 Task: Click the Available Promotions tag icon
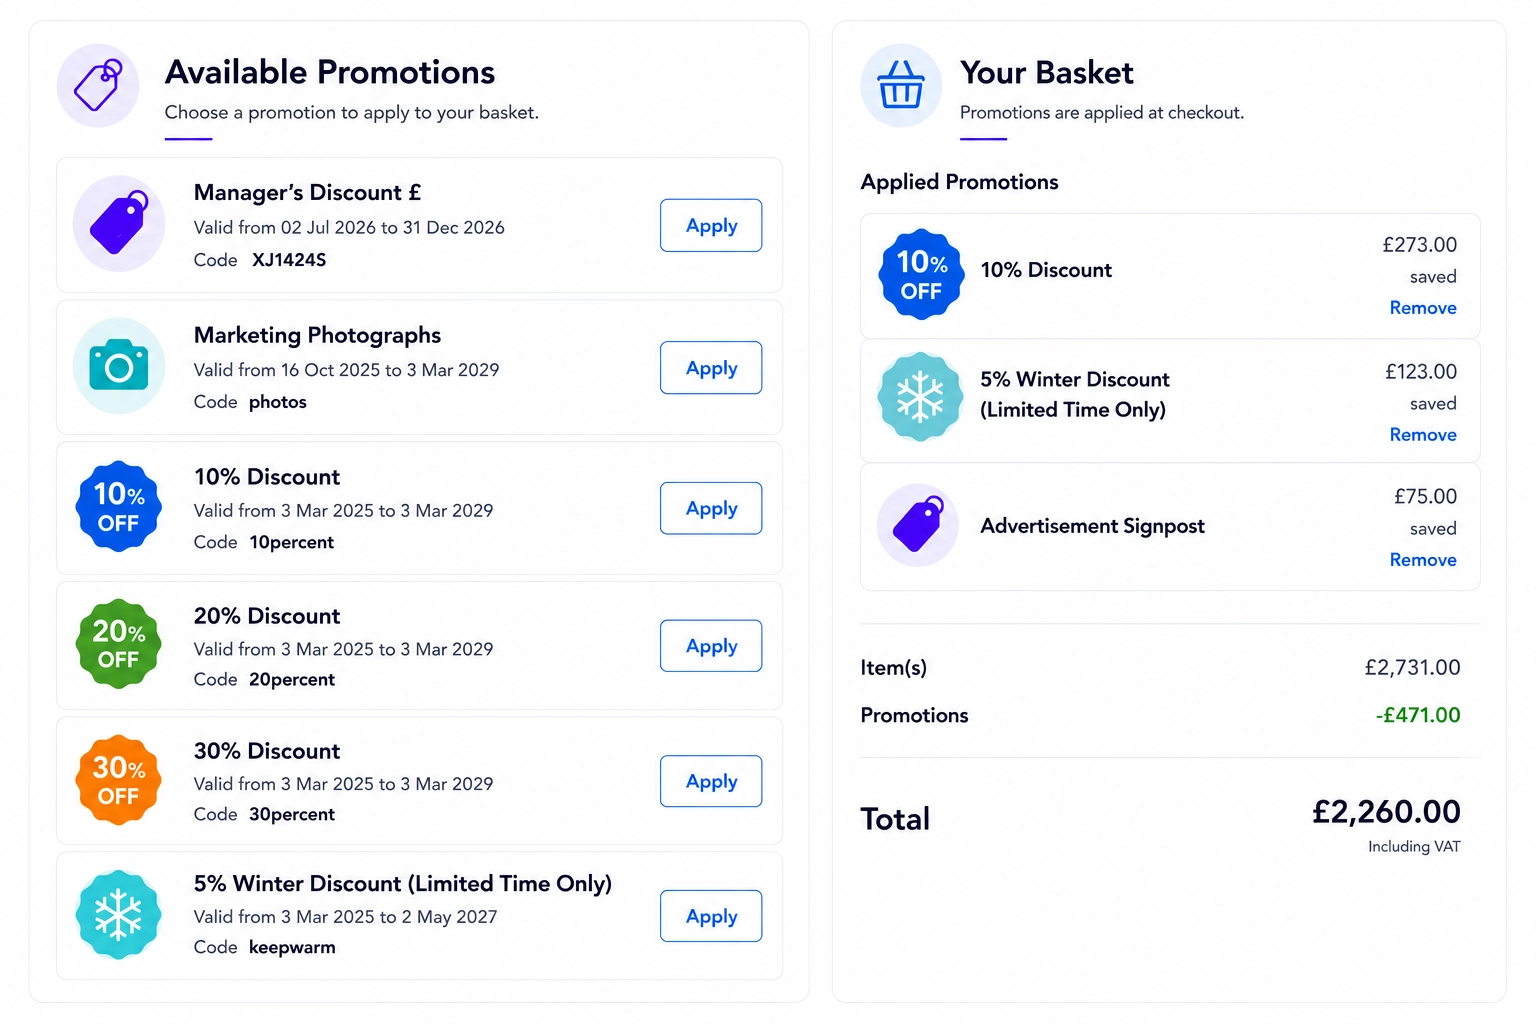click(x=98, y=85)
